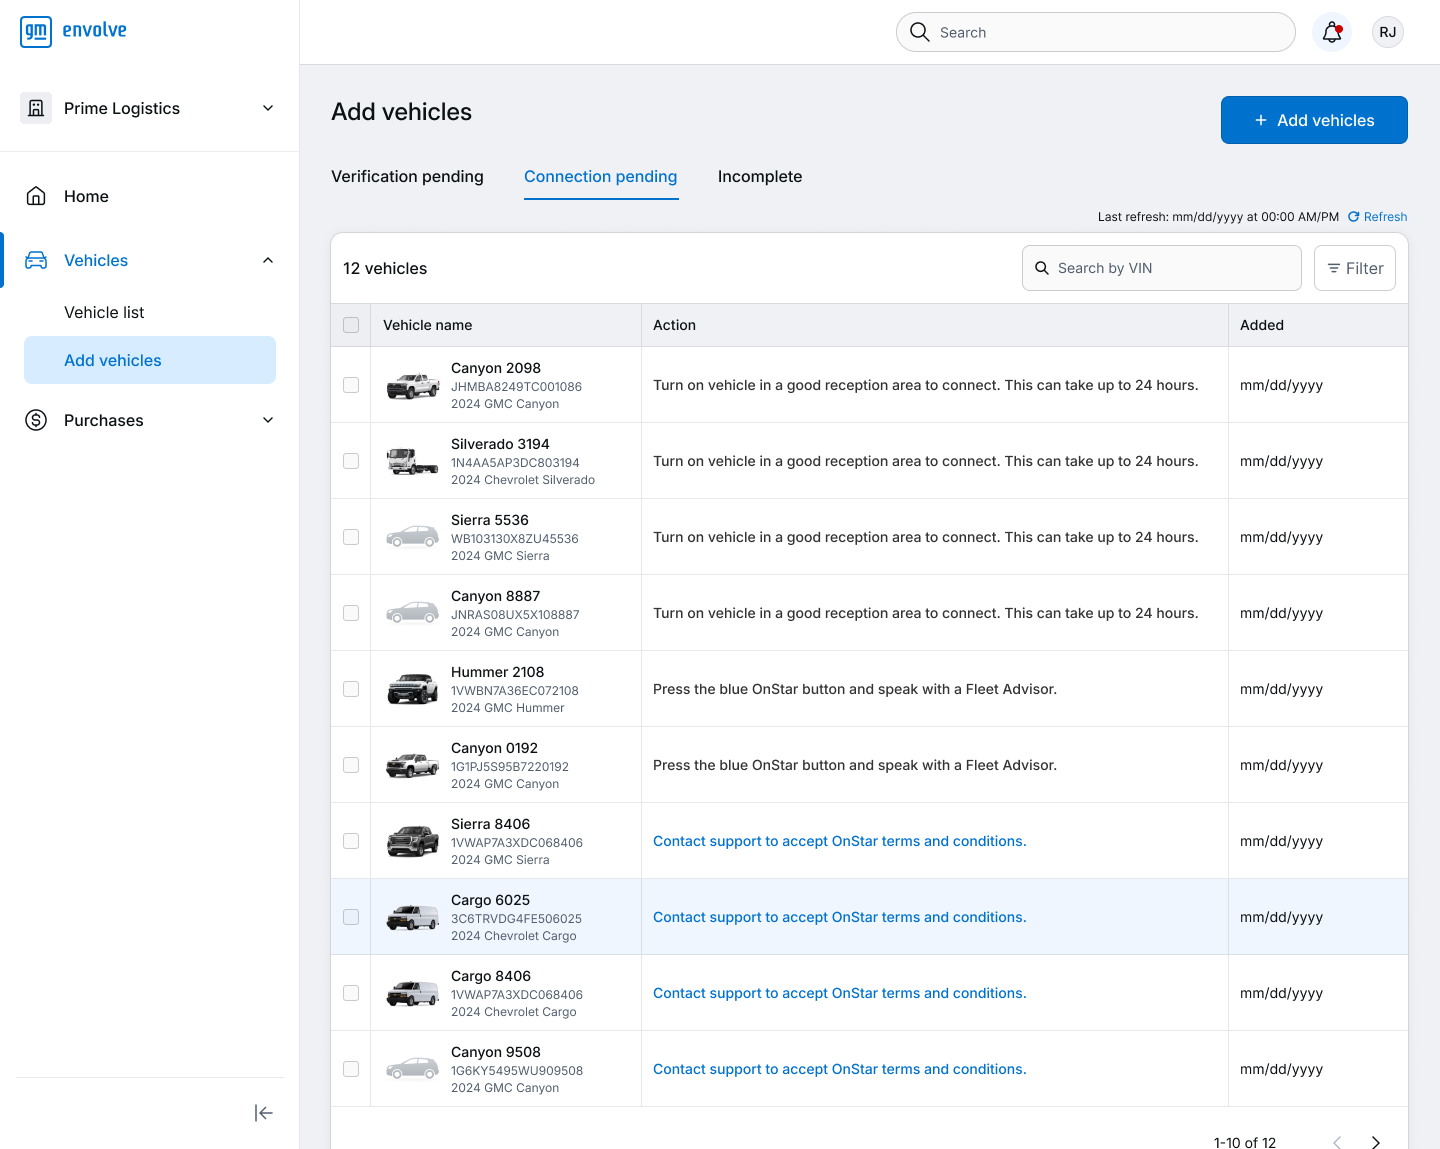Image resolution: width=1440 pixels, height=1149 pixels.
Task: Collapse the Vehicles sidebar section
Action: pyautogui.click(x=268, y=260)
